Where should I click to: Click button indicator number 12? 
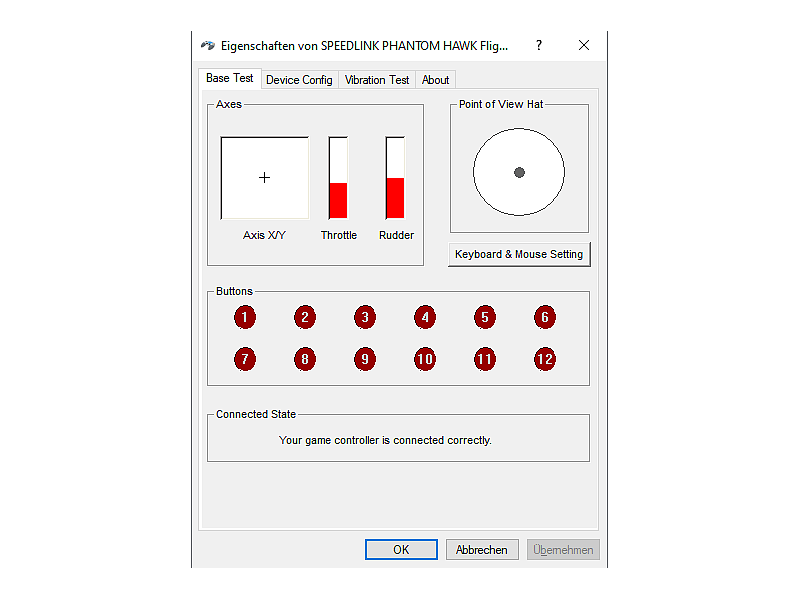pos(545,359)
